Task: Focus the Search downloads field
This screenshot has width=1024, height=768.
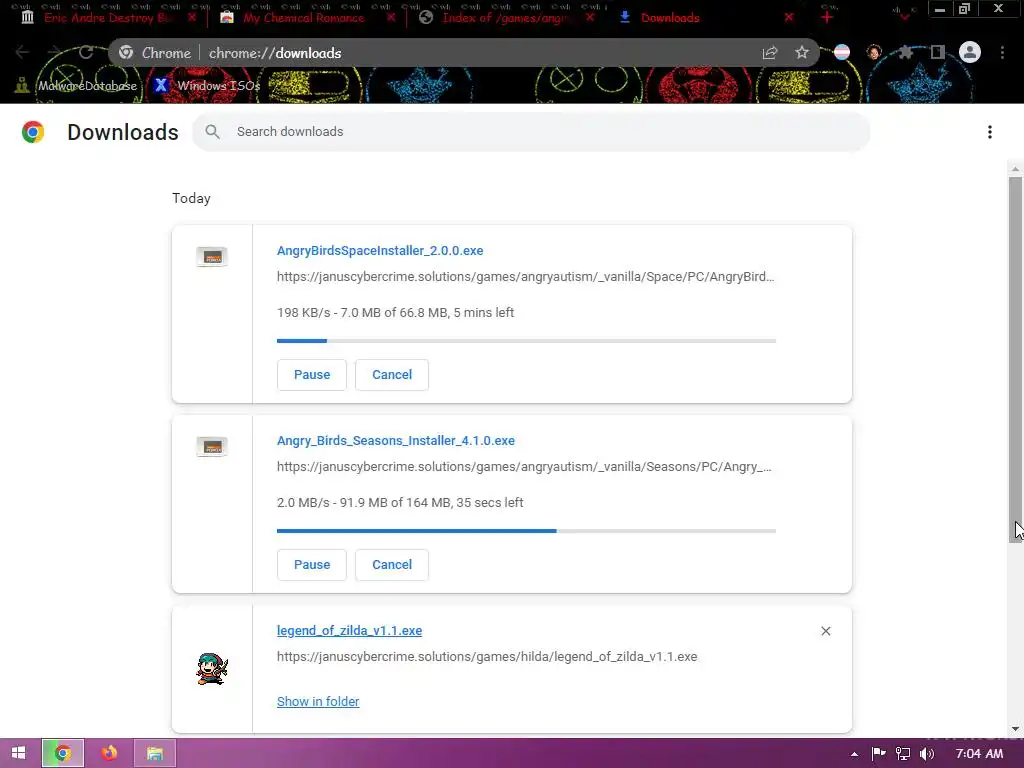Action: pos(531,132)
